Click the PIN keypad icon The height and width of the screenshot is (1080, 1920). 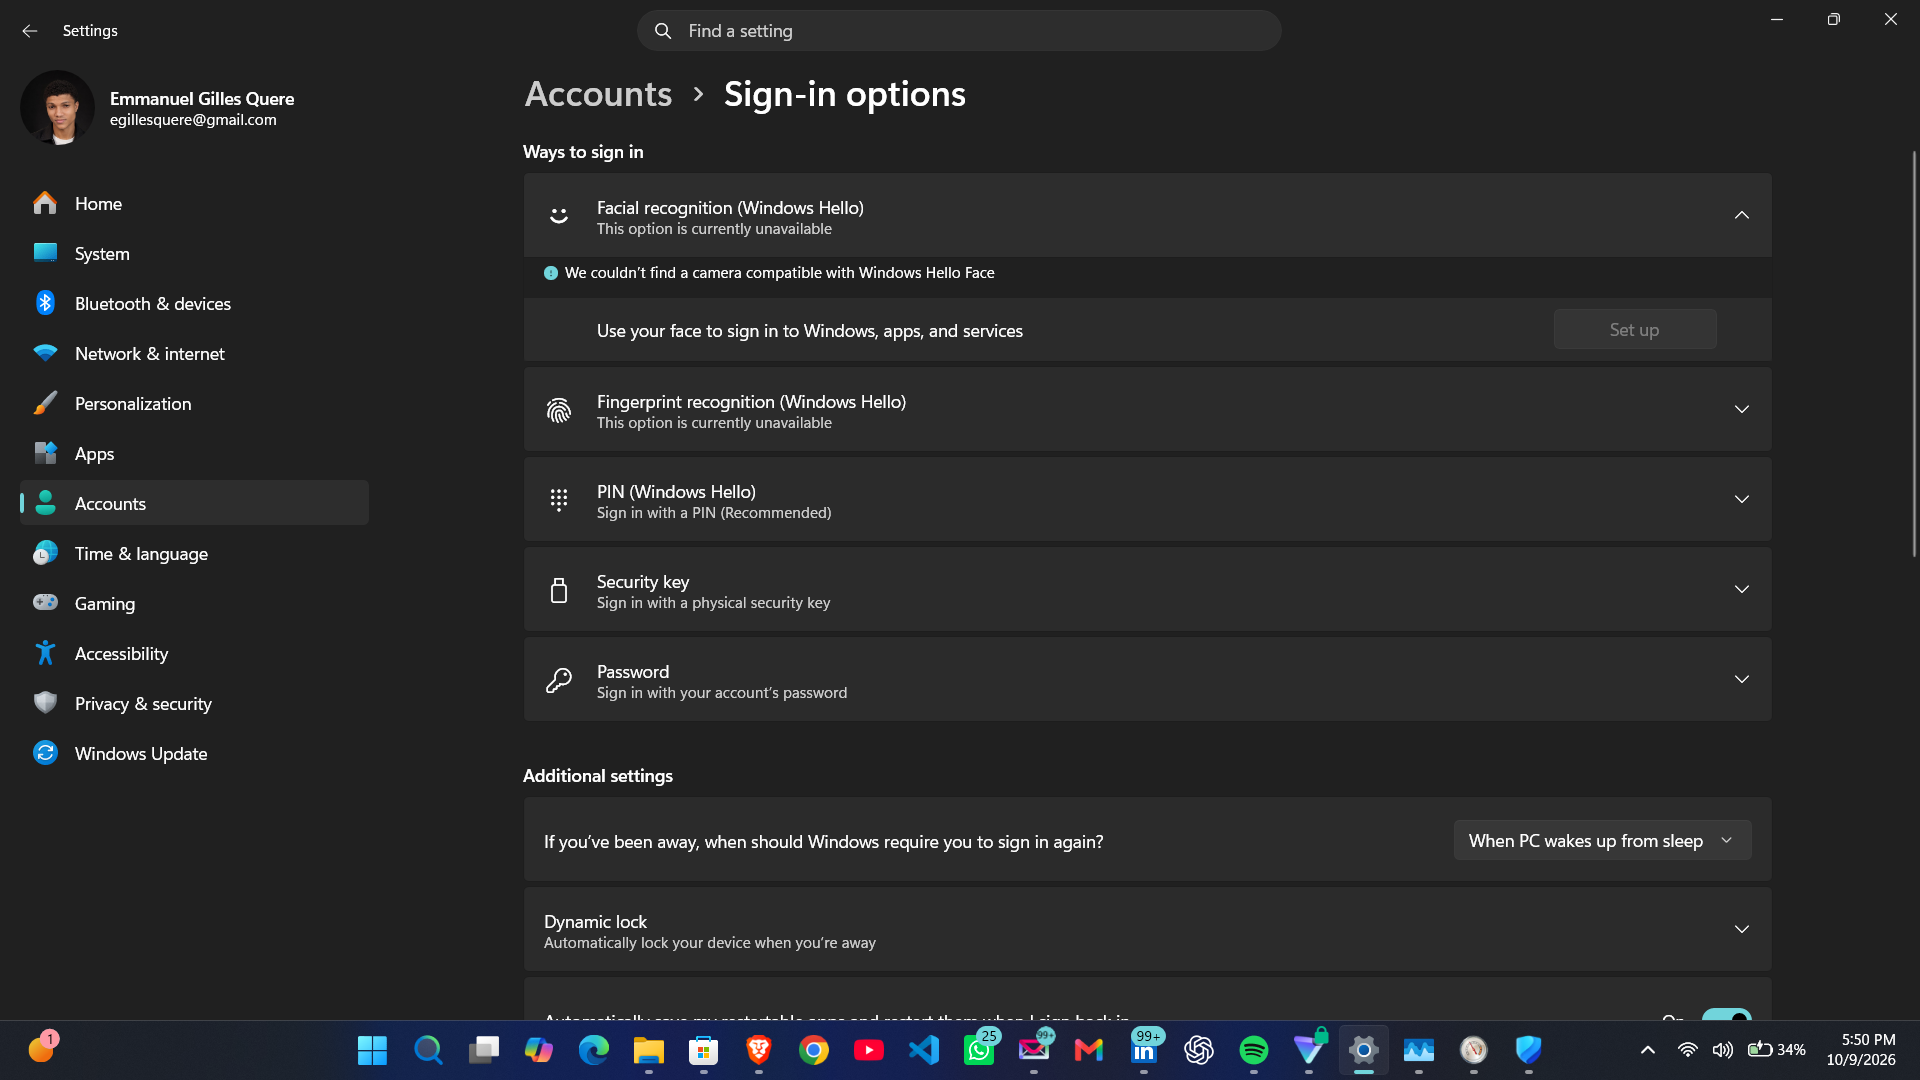point(559,500)
